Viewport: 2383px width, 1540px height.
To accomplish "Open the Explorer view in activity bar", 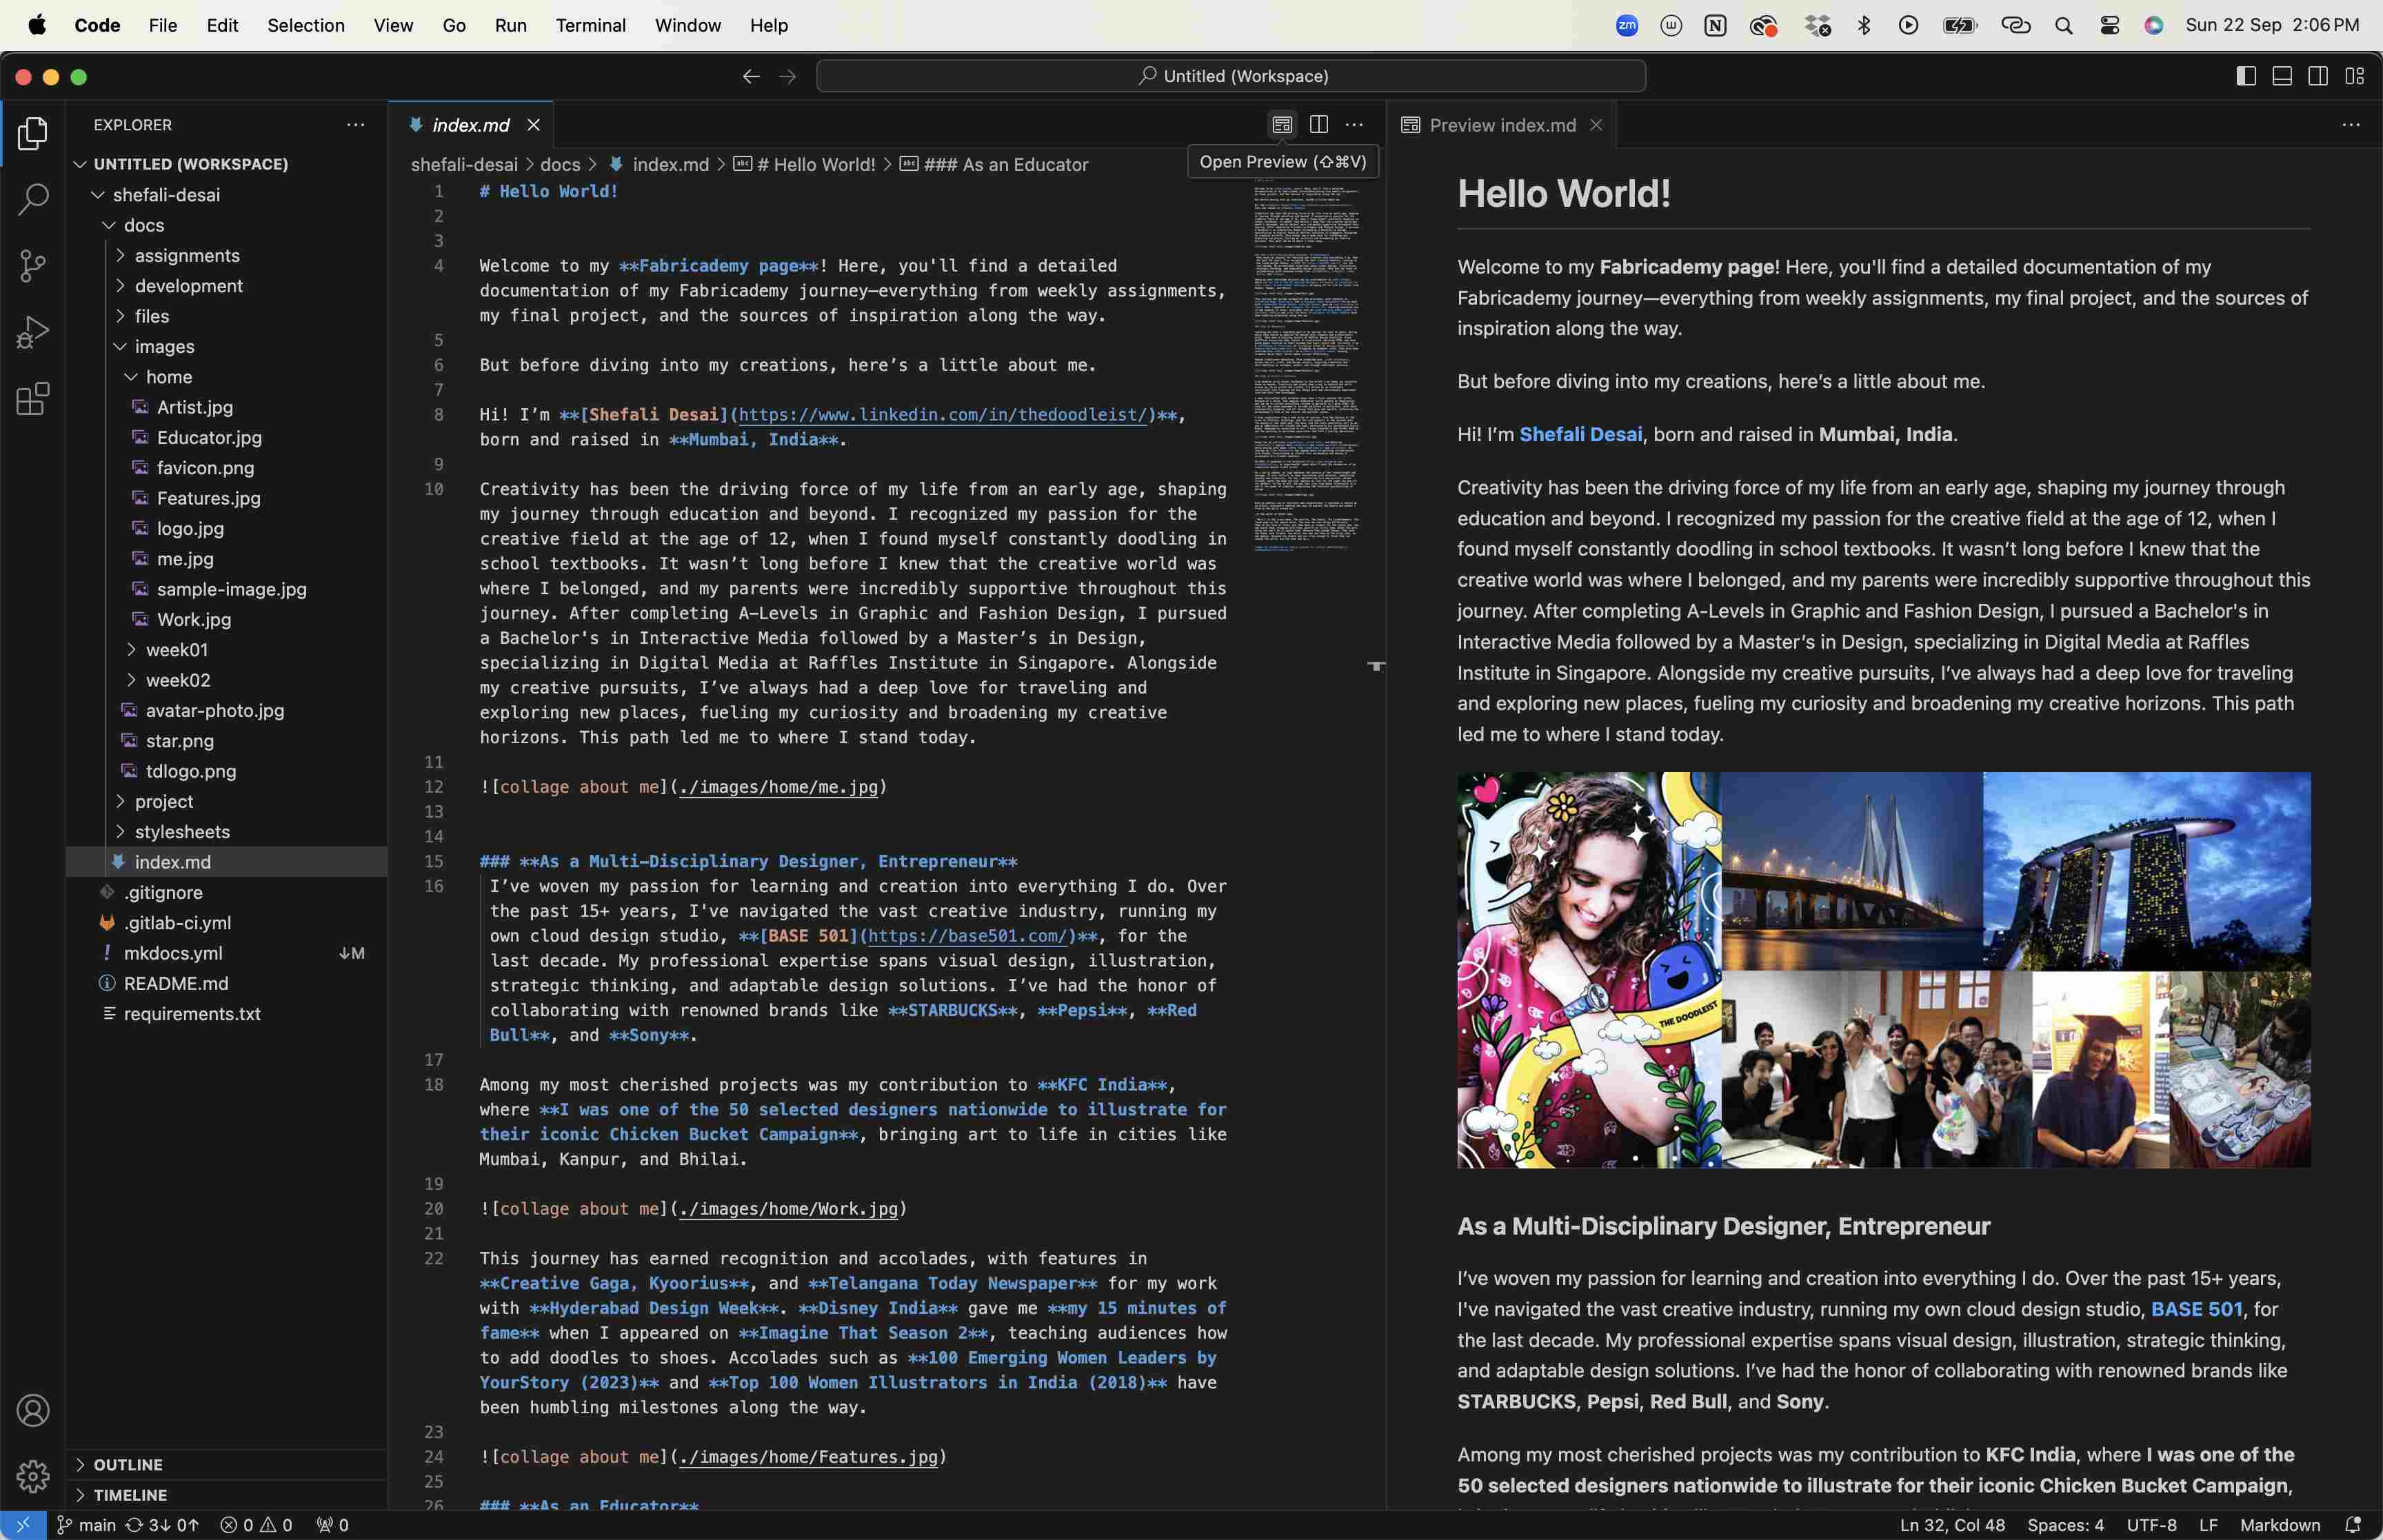I will point(33,133).
